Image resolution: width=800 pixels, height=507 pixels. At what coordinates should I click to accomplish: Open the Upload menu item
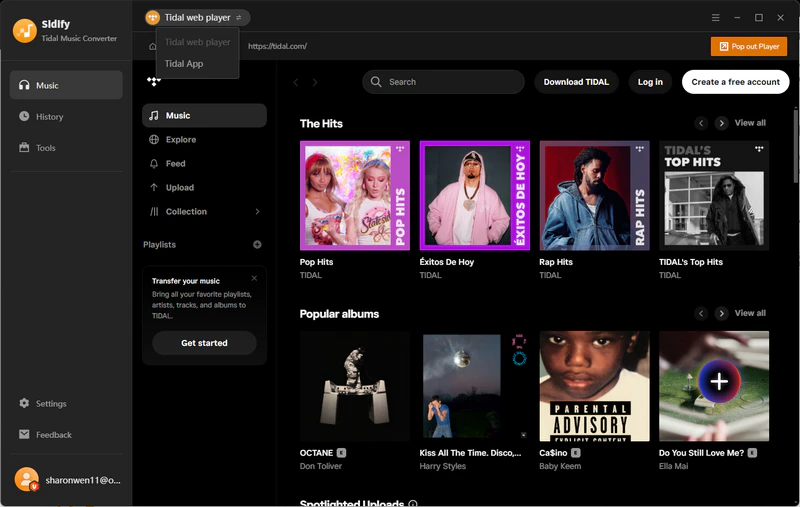[x=204, y=187]
